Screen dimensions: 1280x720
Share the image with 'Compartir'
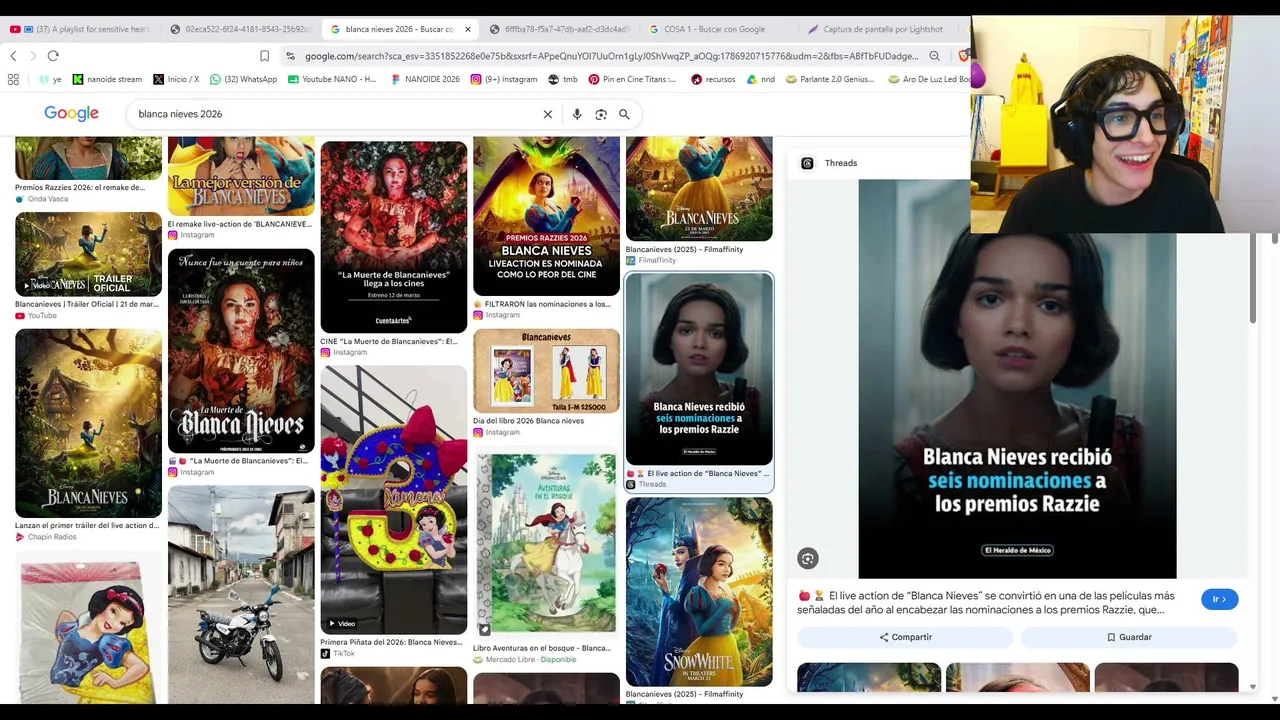point(905,637)
